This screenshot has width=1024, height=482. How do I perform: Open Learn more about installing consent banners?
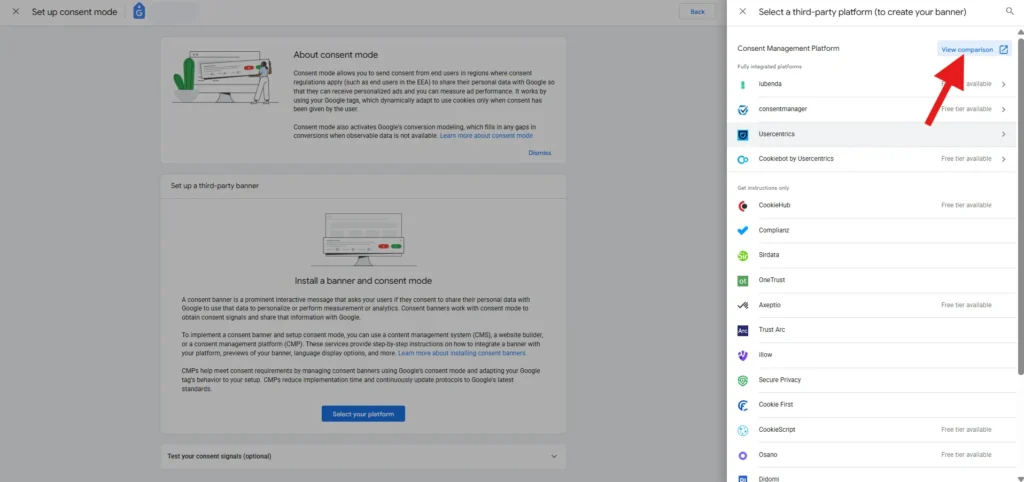462,353
